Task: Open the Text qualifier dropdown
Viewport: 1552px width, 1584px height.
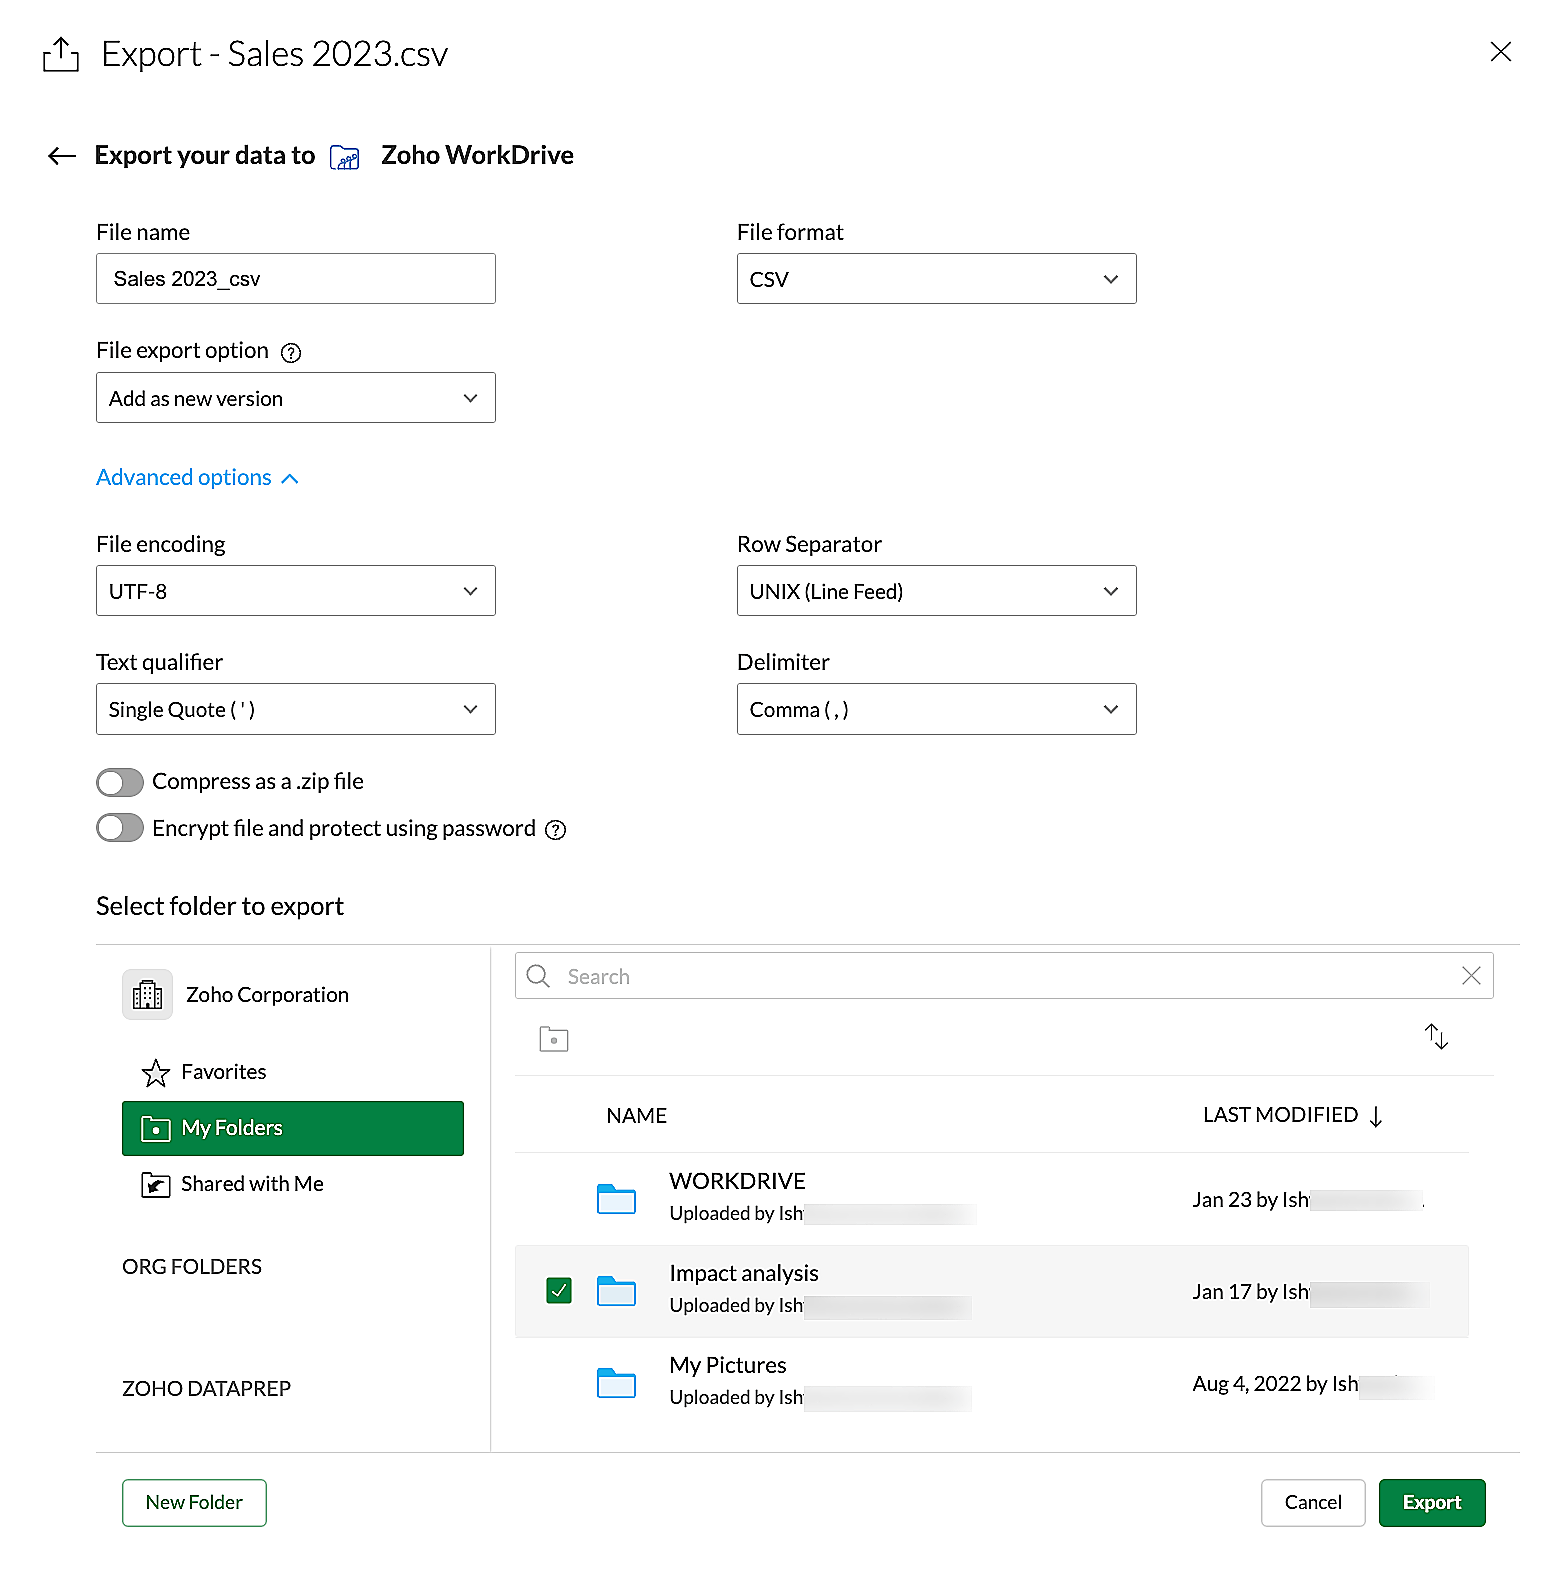Action: pos(295,709)
